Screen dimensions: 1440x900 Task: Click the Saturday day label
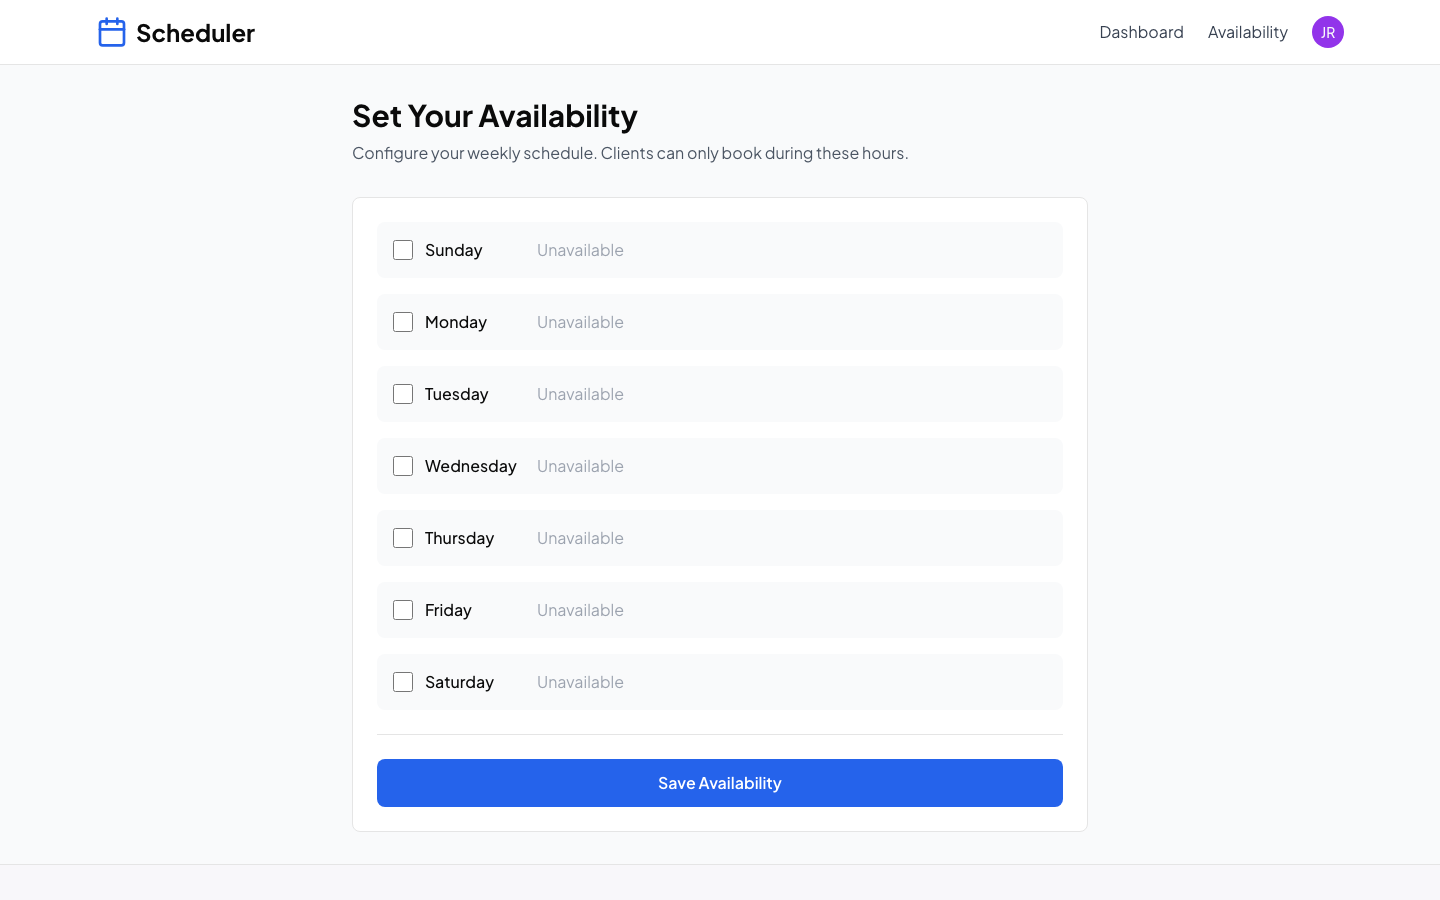[x=459, y=682]
